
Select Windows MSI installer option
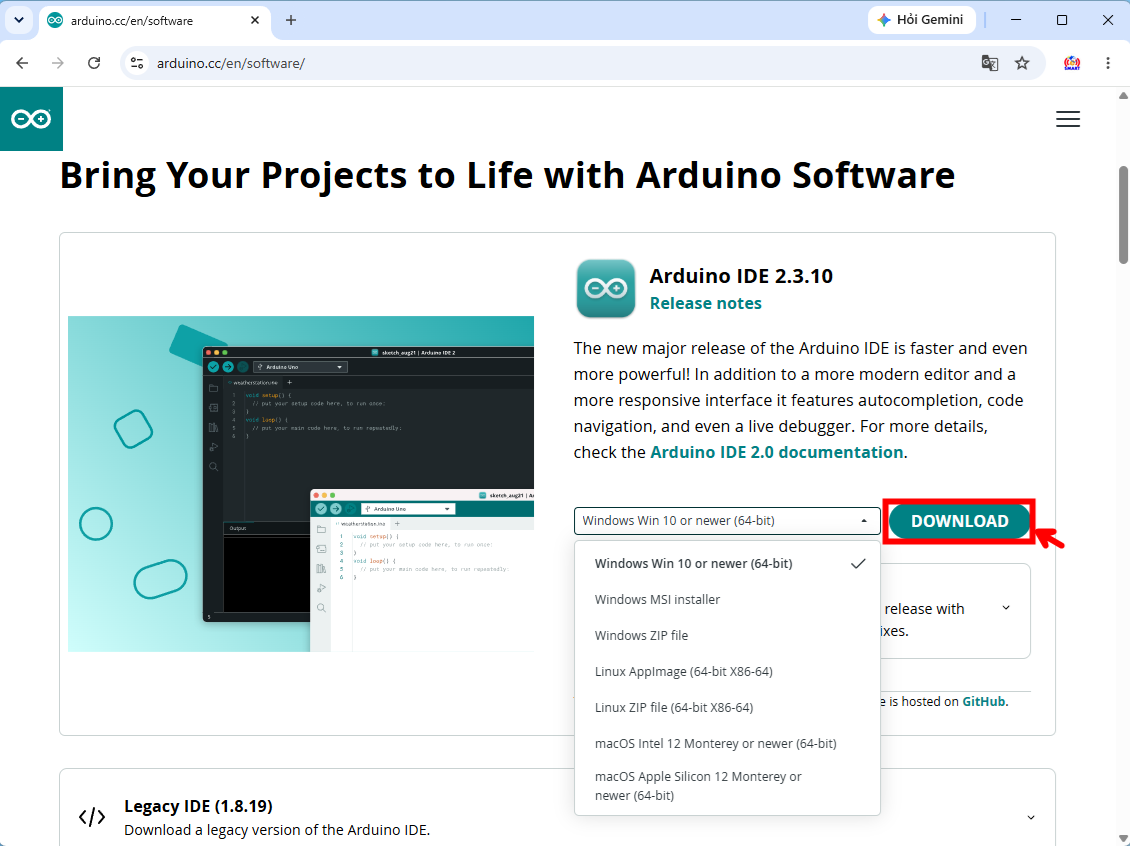pos(726,600)
